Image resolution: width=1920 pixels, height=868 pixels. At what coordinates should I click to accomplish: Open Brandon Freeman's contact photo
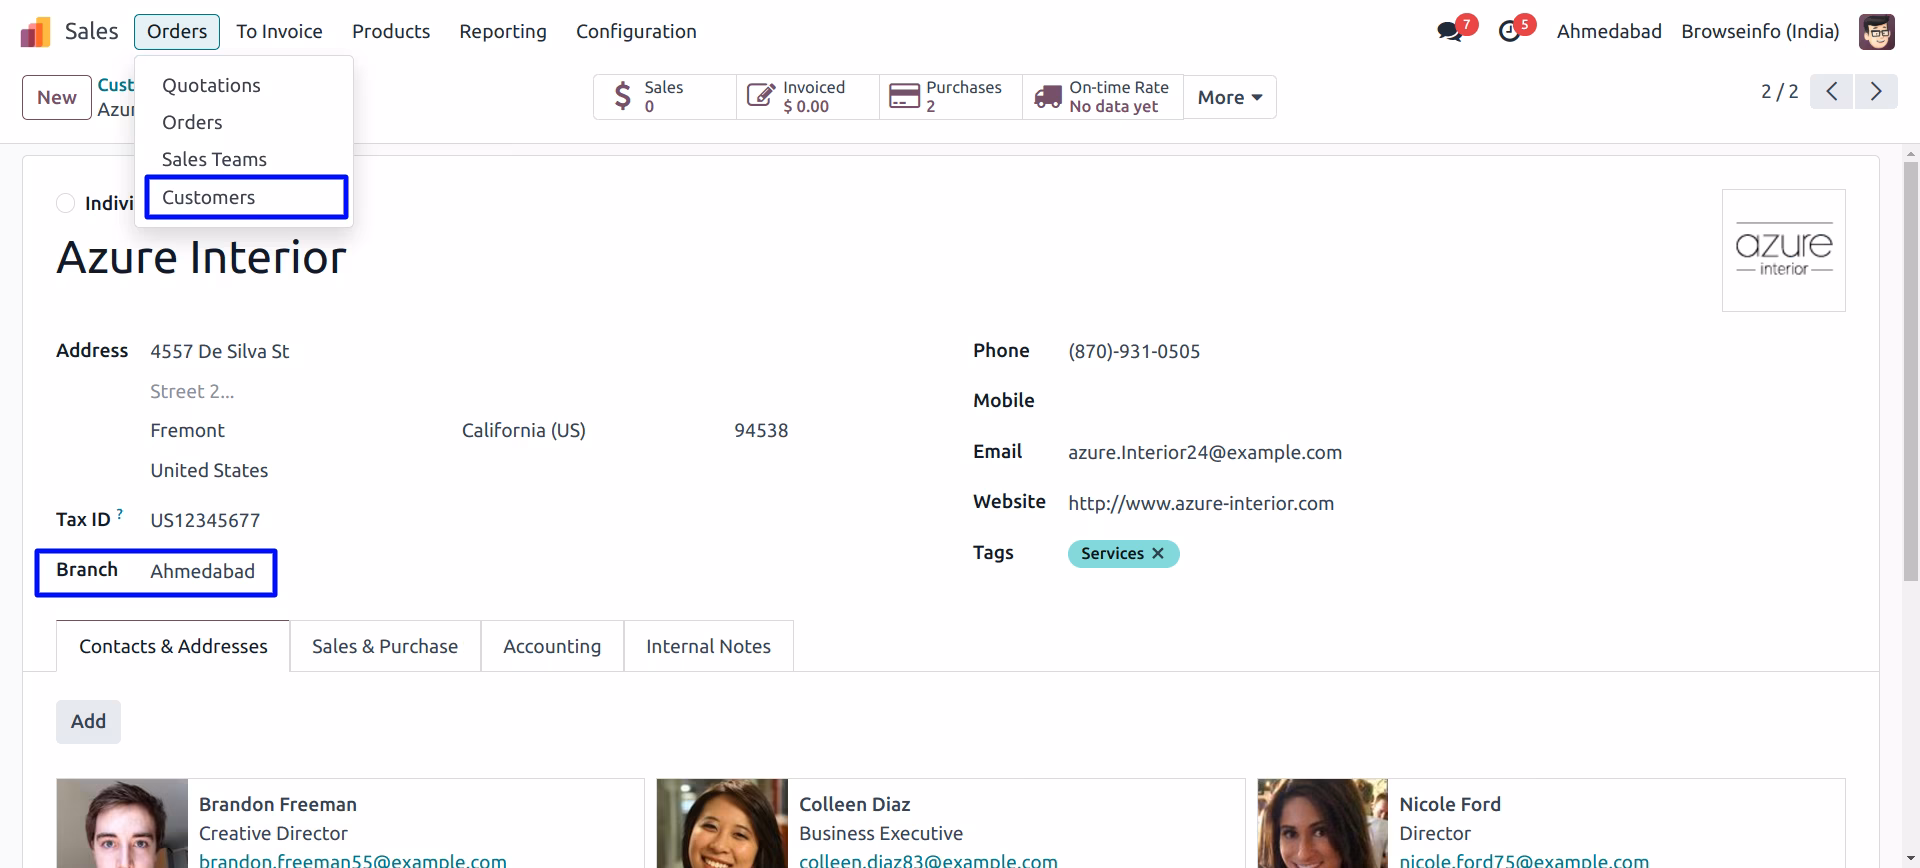point(122,823)
